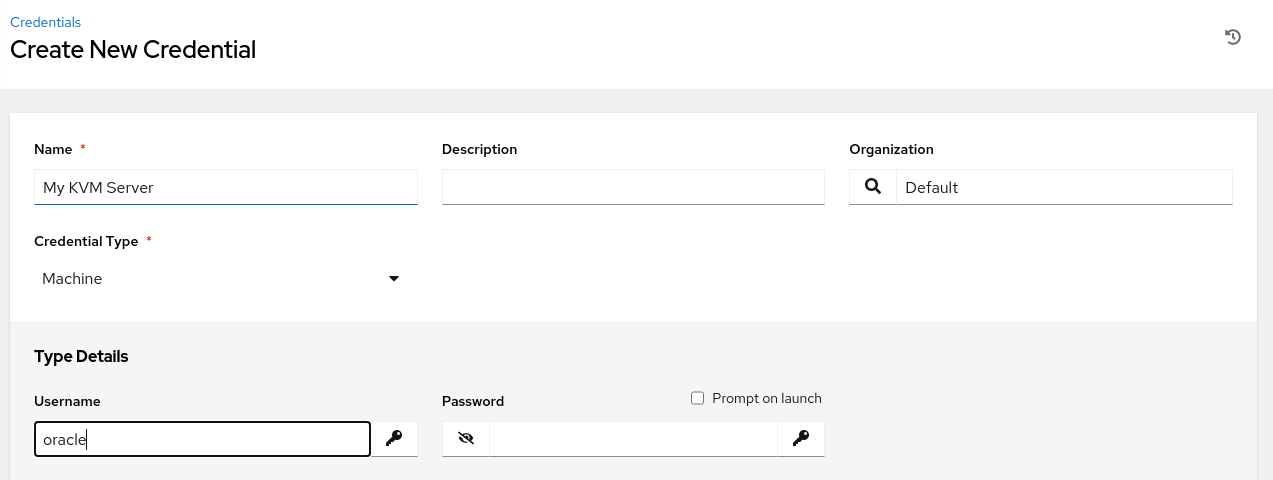Click the Organization lookup magnifier icon

point(873,187)
